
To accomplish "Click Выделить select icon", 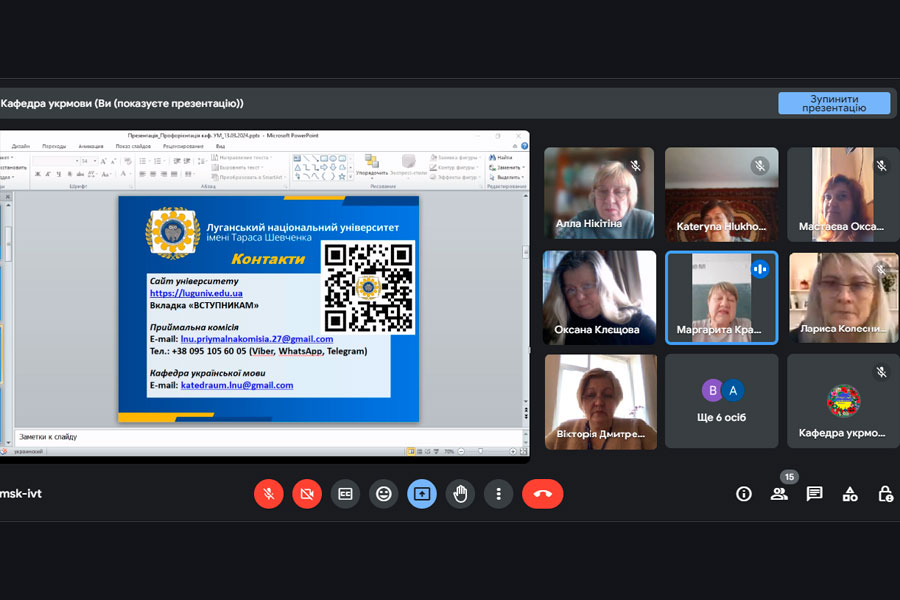I will (x=507, y=177).
